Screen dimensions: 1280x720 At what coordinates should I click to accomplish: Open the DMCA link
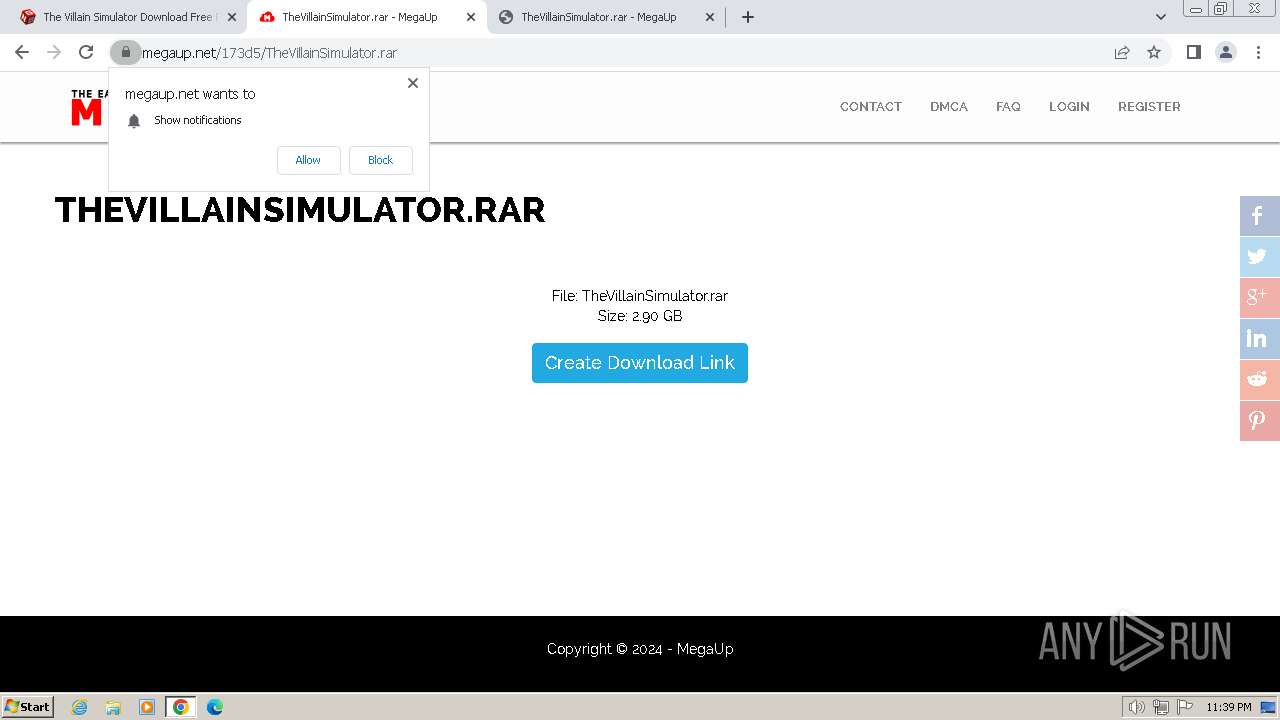click(949, 106)
